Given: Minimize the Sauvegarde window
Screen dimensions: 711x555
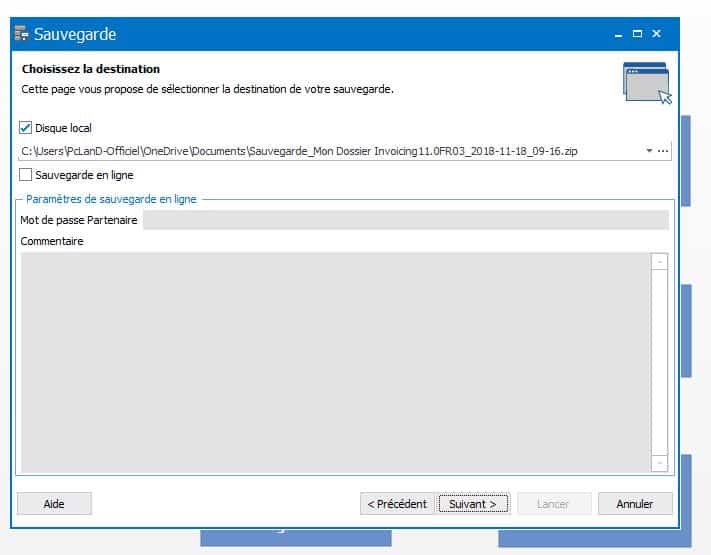Looking at the screenshot, I should [618, 34].
